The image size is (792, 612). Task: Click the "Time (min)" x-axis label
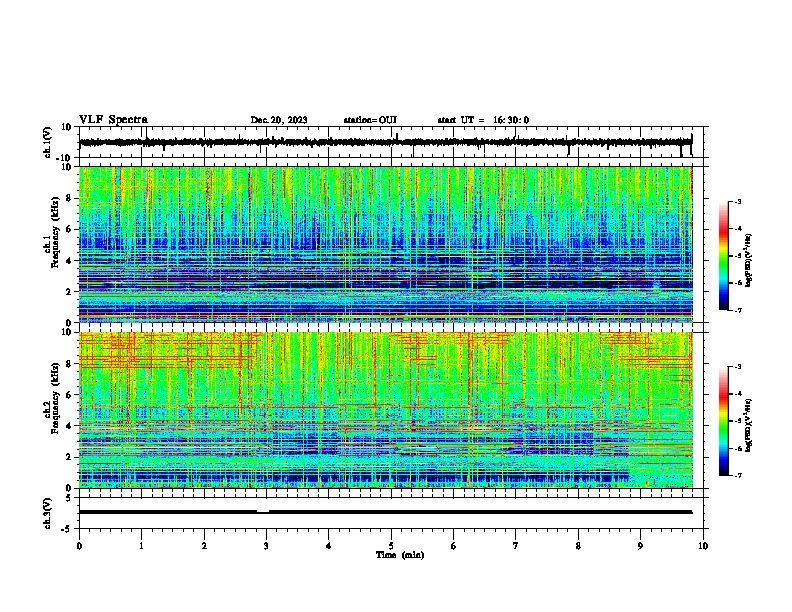tap(400, 555)
